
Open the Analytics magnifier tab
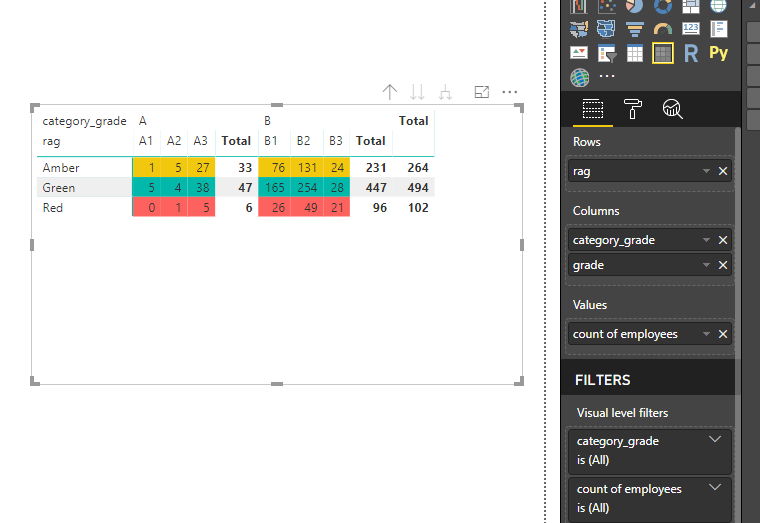pos(672,109)
